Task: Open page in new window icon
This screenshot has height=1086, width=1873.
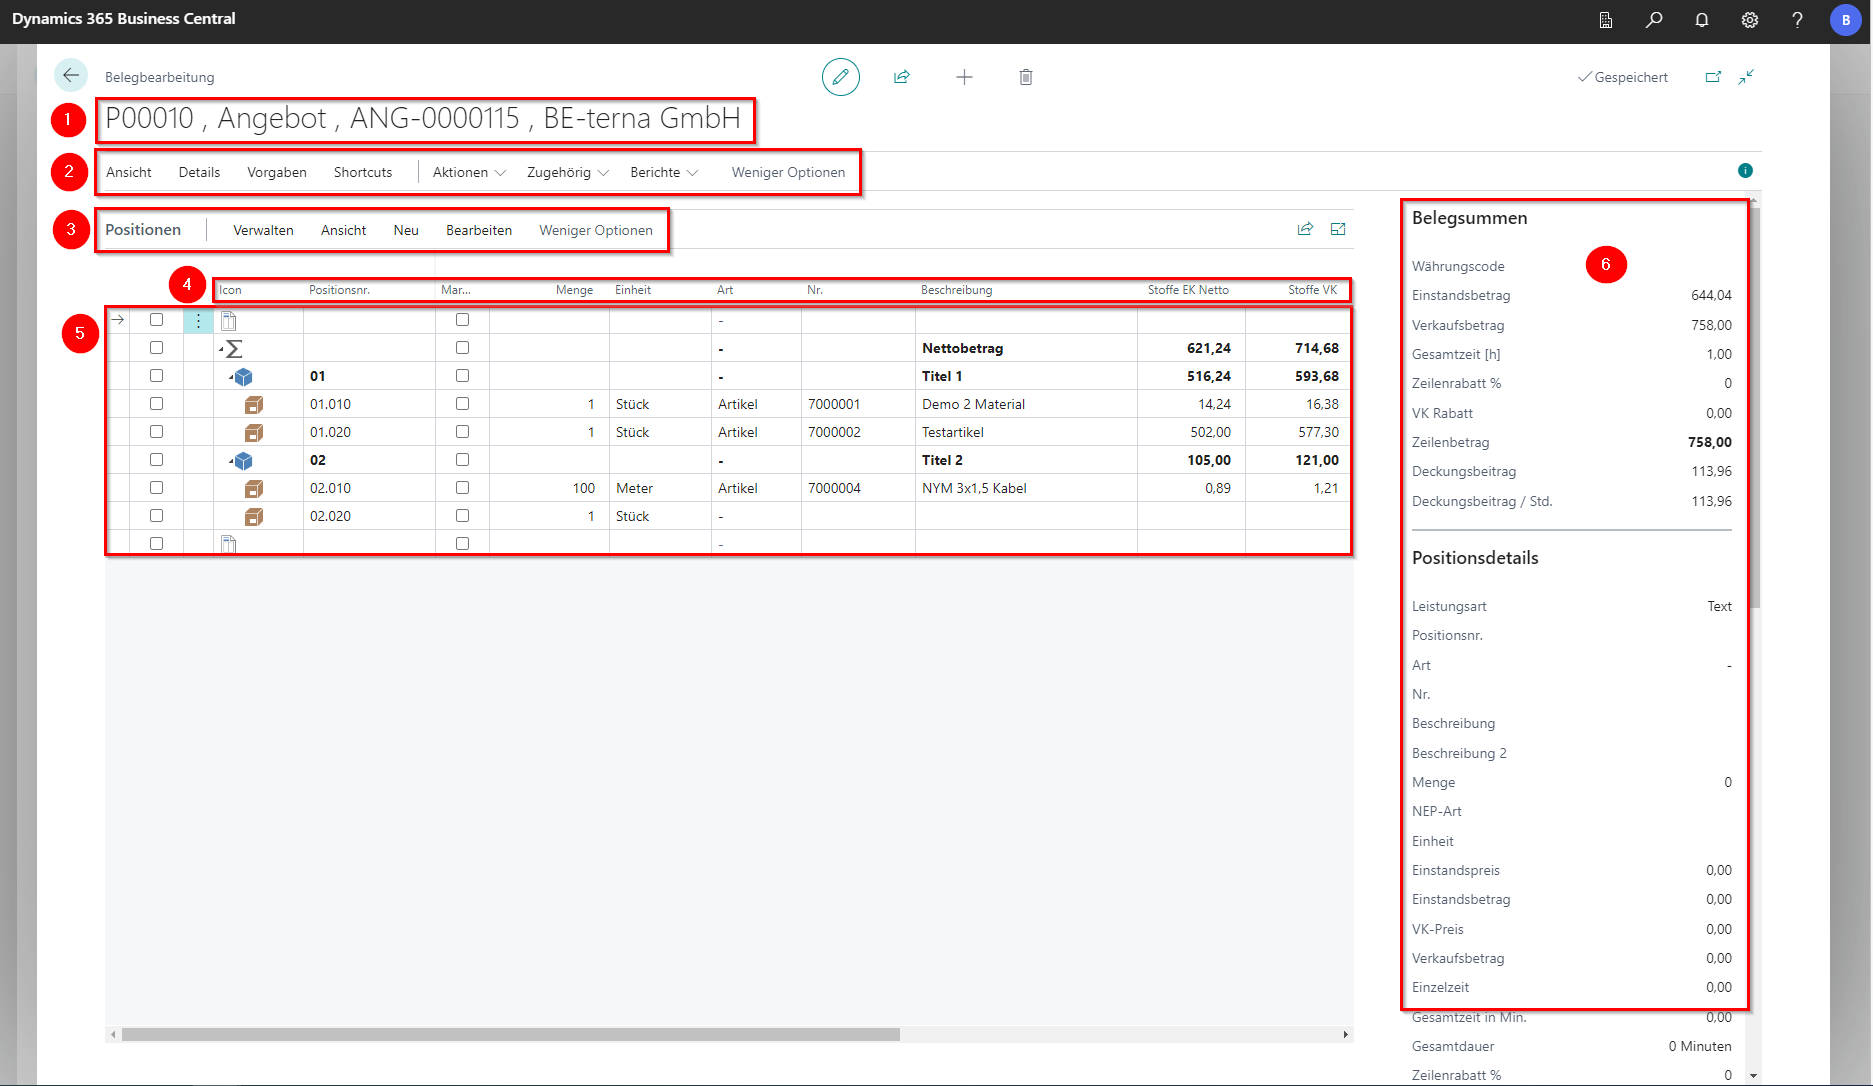Action: (1713, 77)
